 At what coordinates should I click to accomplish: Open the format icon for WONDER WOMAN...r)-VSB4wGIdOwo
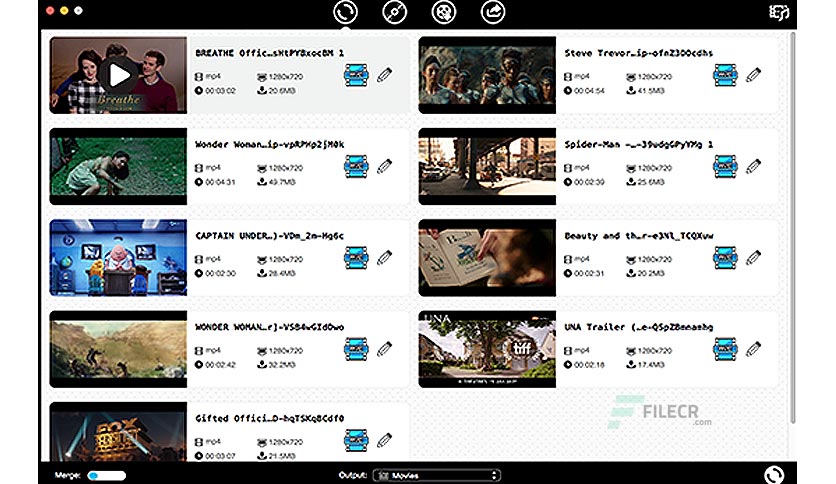[356, 349]
